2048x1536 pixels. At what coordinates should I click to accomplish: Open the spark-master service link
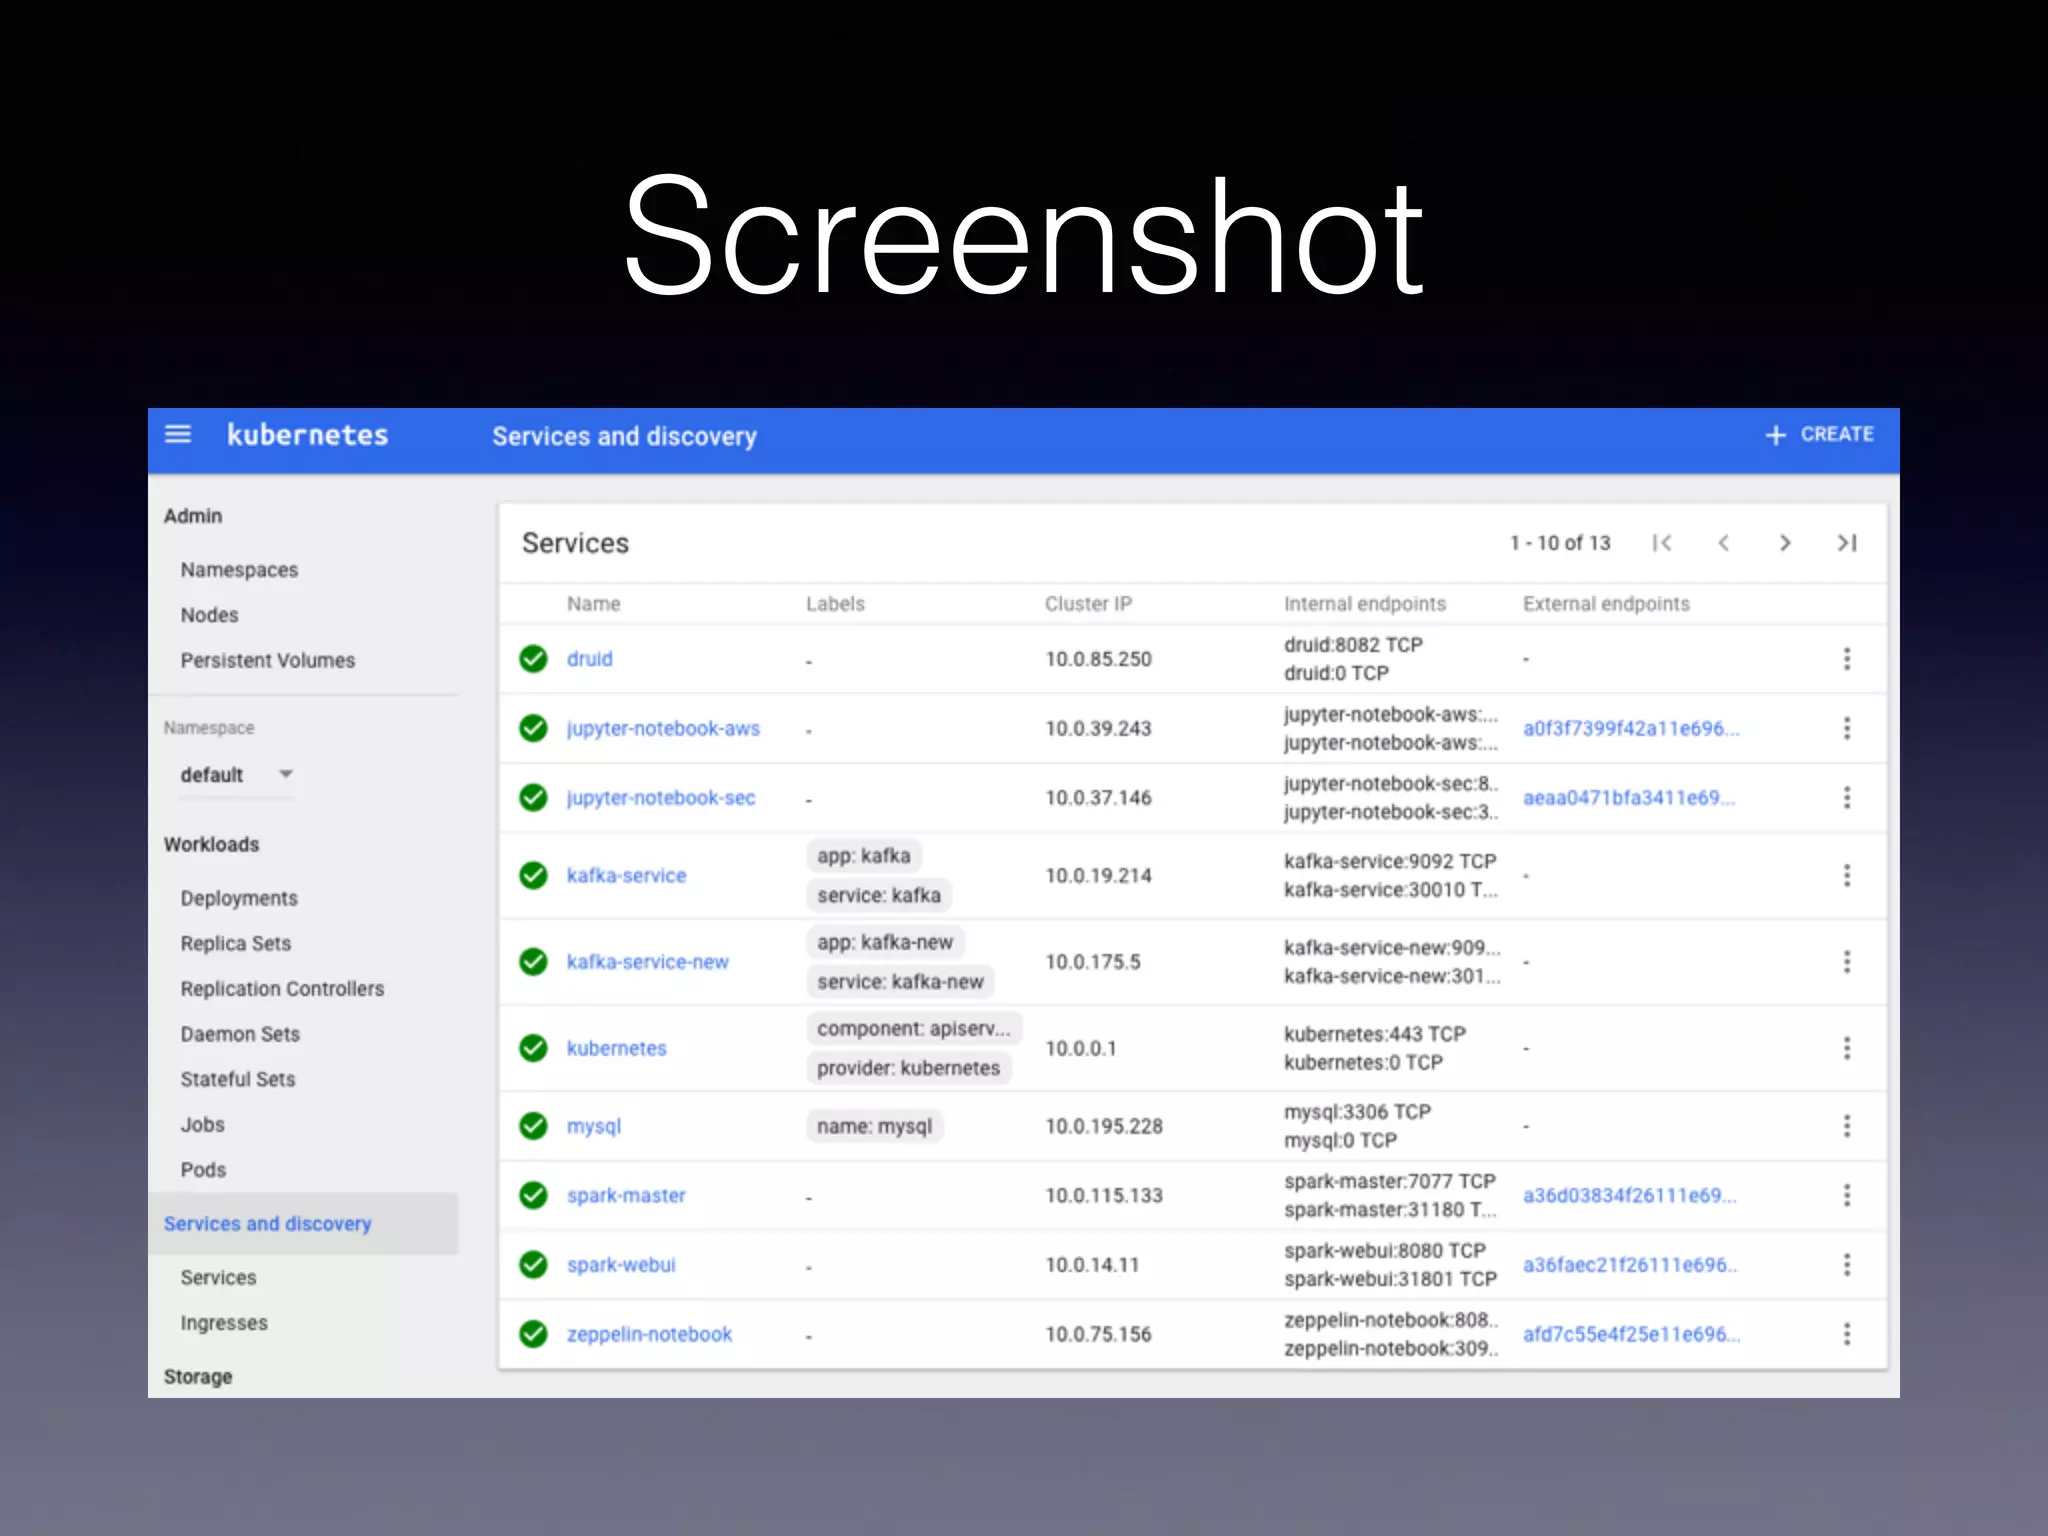pos(626,1196)
